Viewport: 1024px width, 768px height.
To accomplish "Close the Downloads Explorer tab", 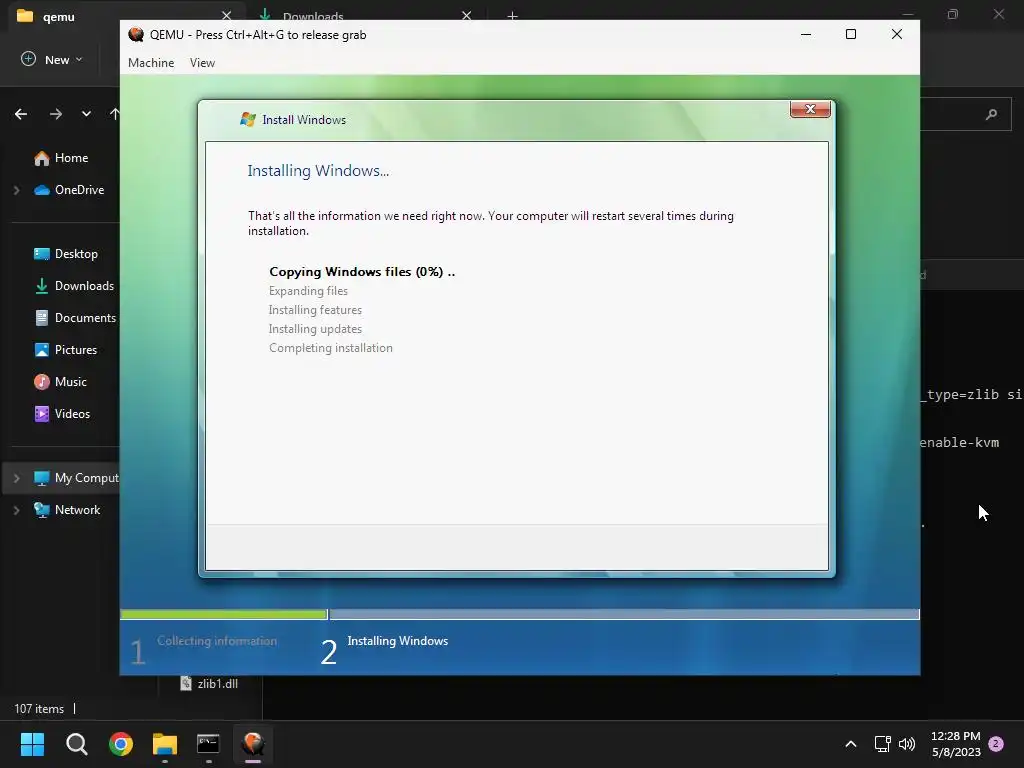I will [466, 16].
